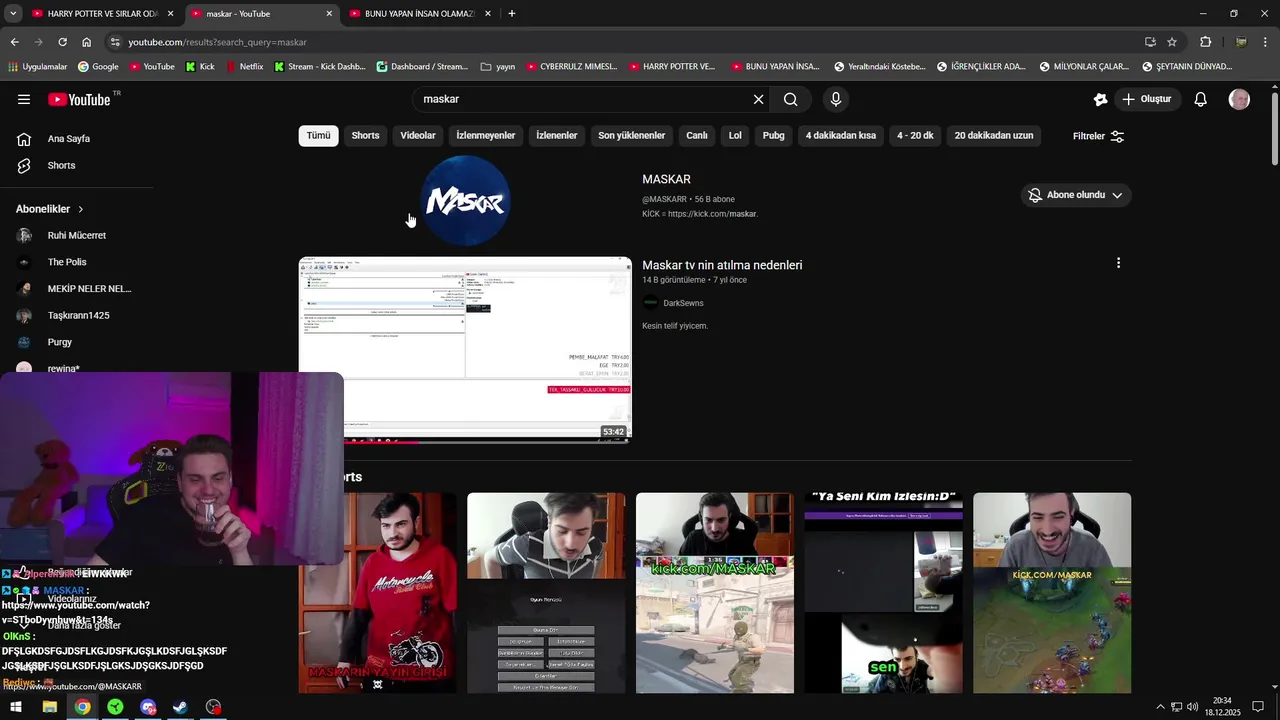Clear the search box text
Screen dimensions: 1280x720
(x=758, y=99)
